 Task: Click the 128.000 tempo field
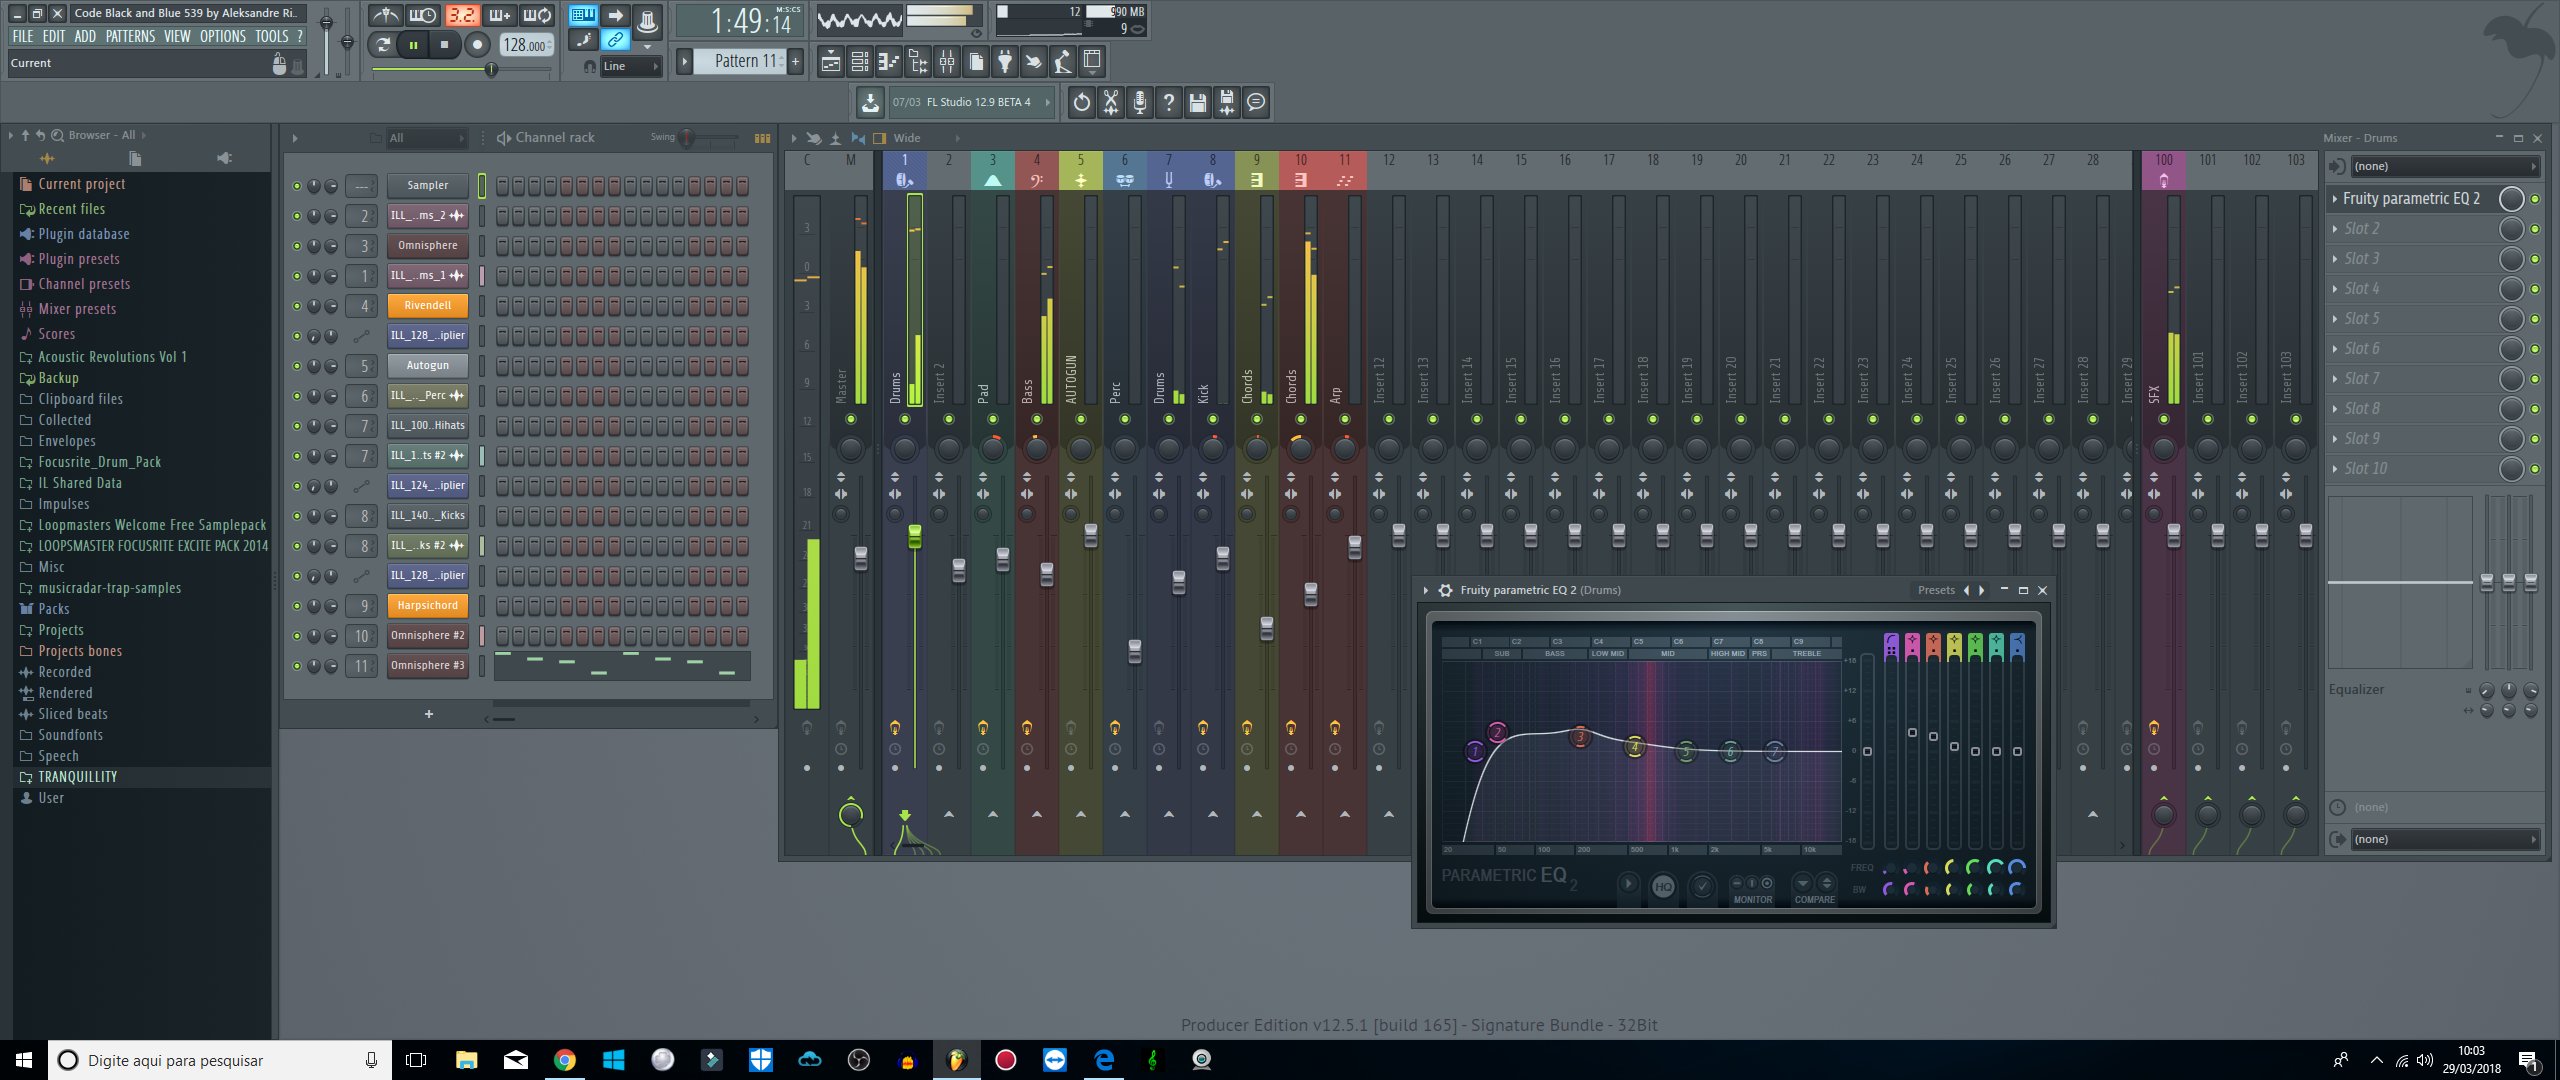coord(526,45)
